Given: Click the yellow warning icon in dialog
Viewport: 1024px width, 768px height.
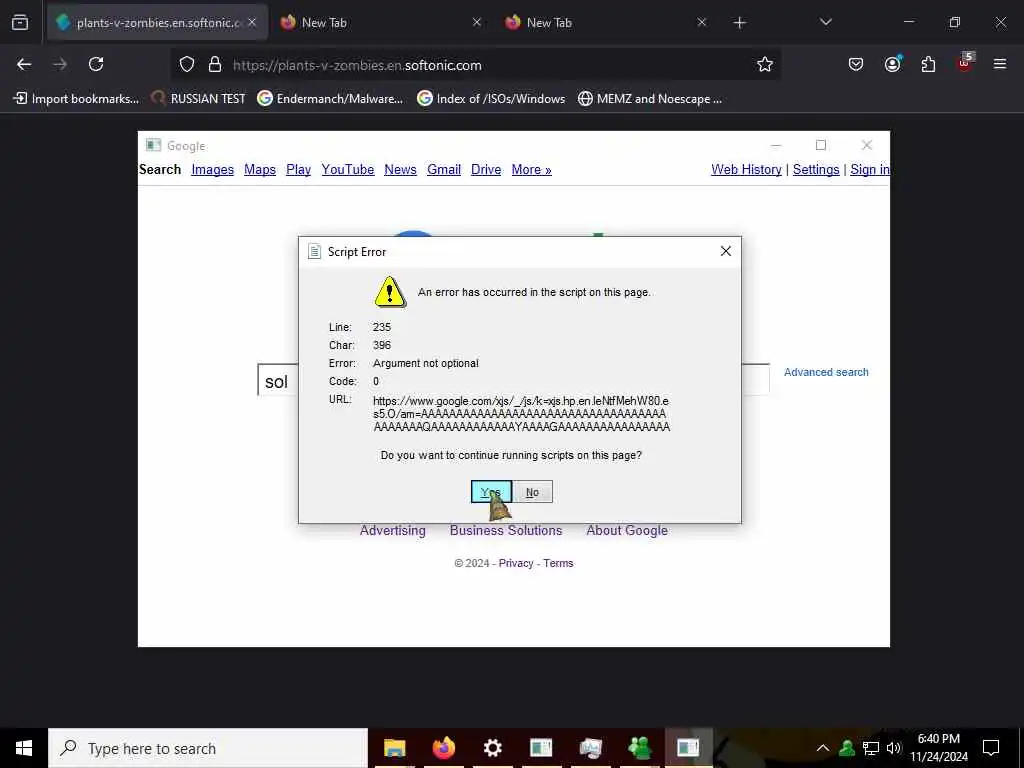Looking at the screenshot, I should (390, 291).
